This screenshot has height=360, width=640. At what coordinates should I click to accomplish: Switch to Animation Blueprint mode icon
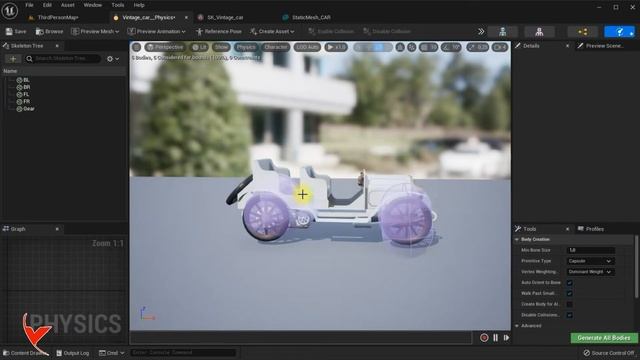(x=583, y=32)
